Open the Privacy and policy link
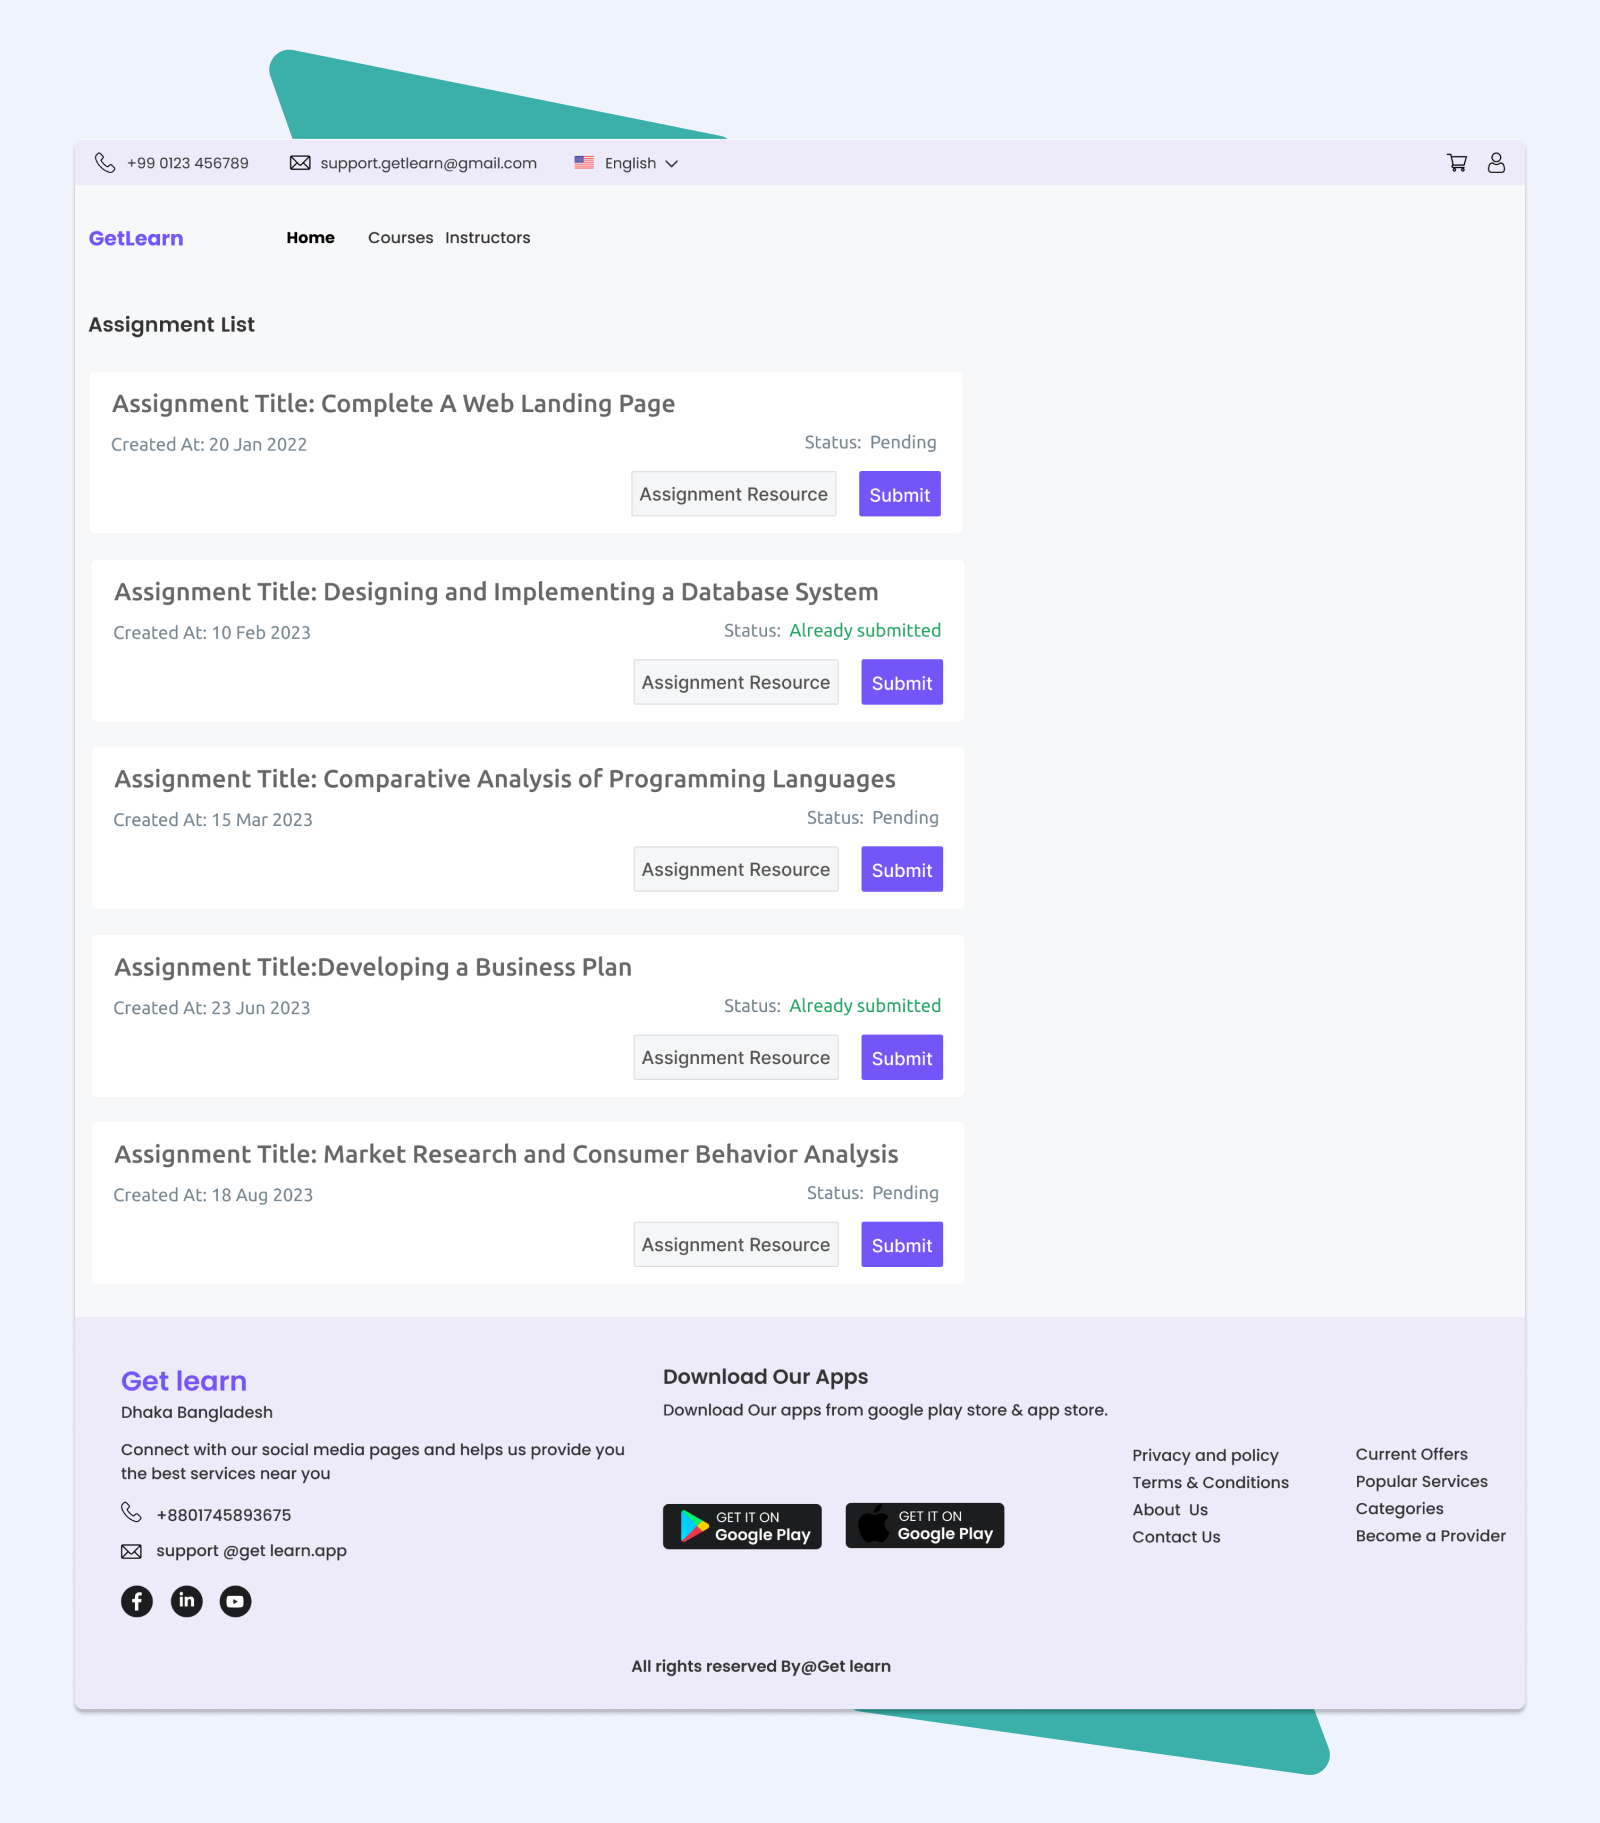 1205,1455
